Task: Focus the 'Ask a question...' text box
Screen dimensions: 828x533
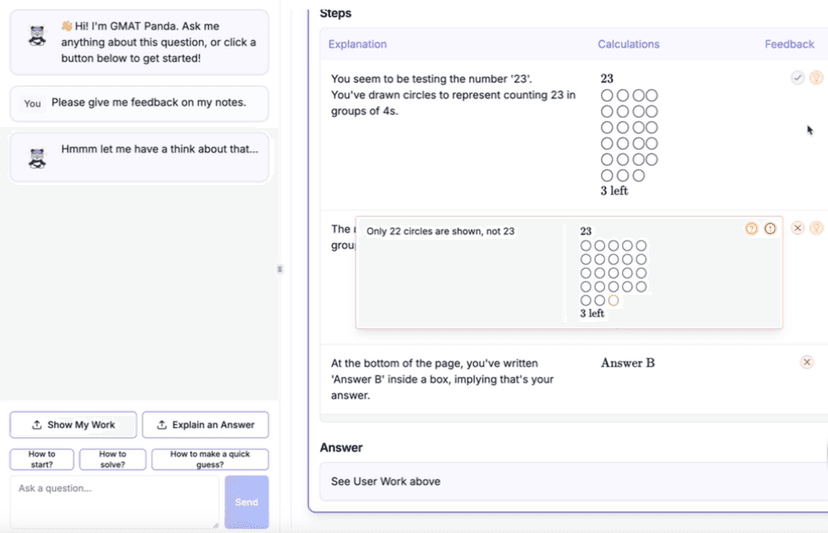Action: coord(114,501)
